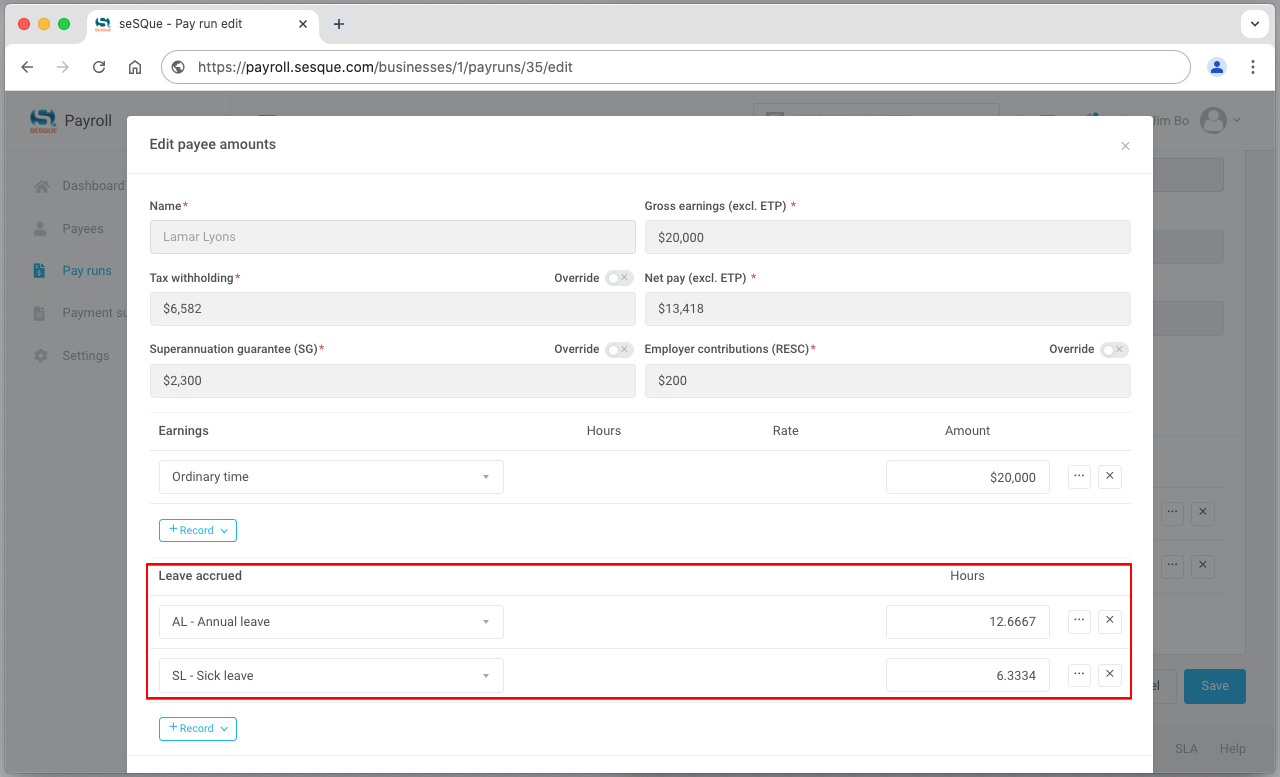The width and height of the screenshot is (1280, 777).
Task: Expand the SL - Sick leave dropdown
Action: [331, 676]
